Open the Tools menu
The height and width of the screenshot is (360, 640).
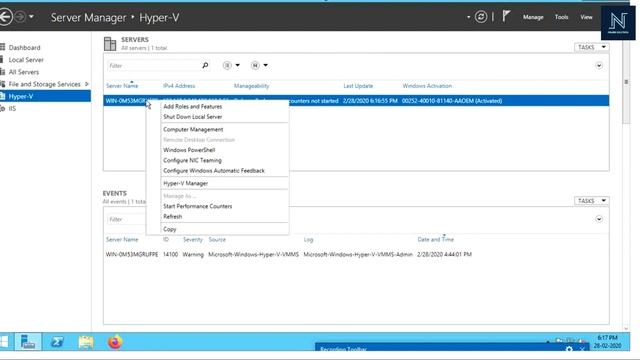[x=561, y=17]
